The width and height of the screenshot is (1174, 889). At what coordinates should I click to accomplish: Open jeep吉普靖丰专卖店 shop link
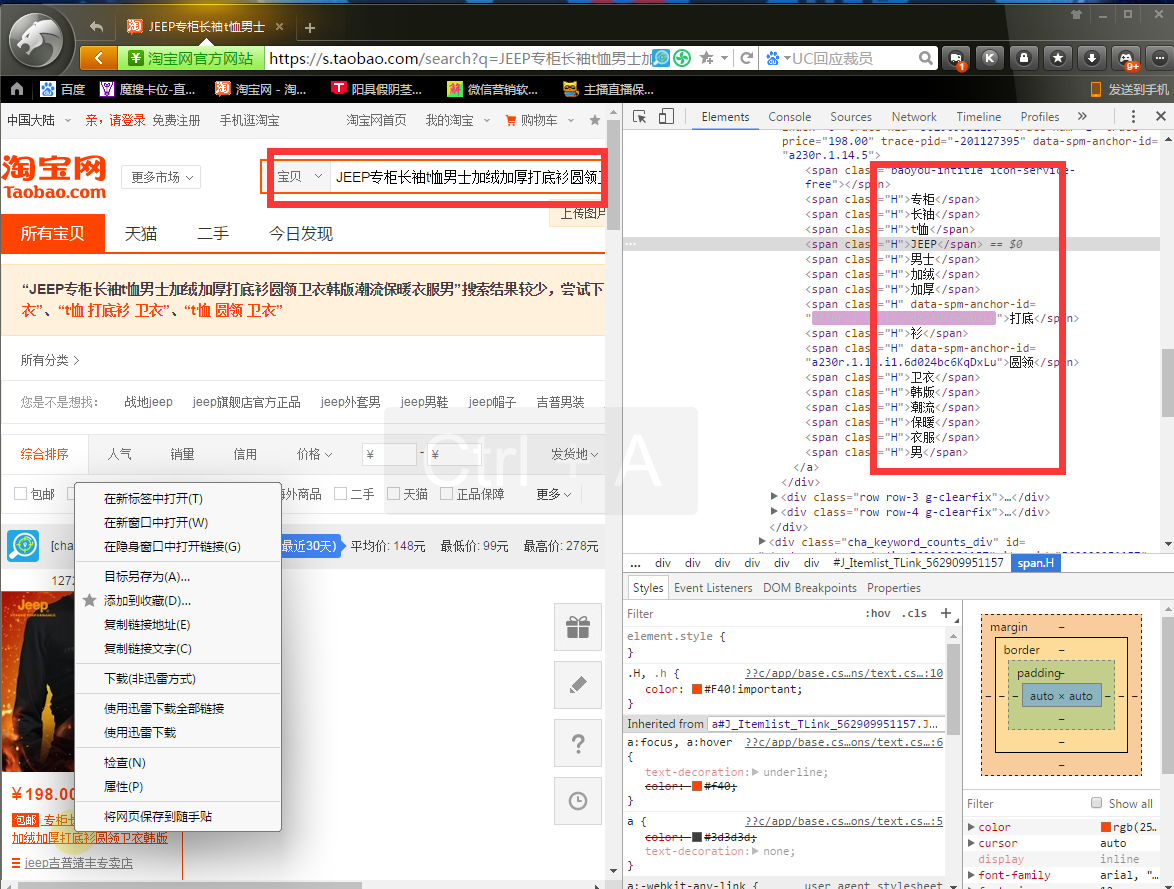click(x=79, y=863)
